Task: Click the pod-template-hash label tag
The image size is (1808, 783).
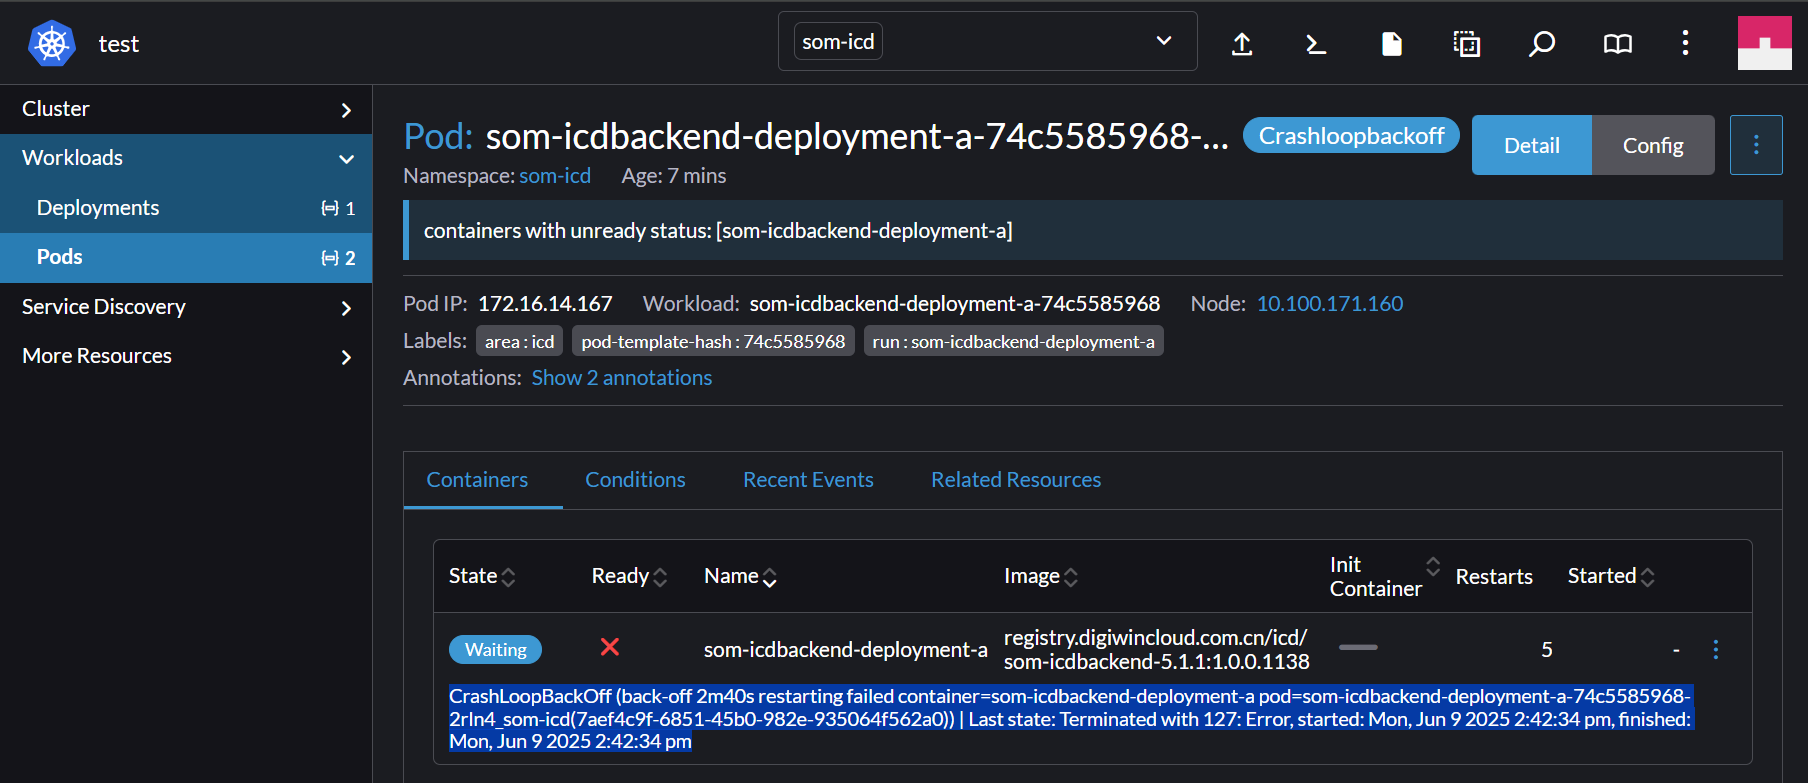Action: pyautogui.click(x=713, y=341)
